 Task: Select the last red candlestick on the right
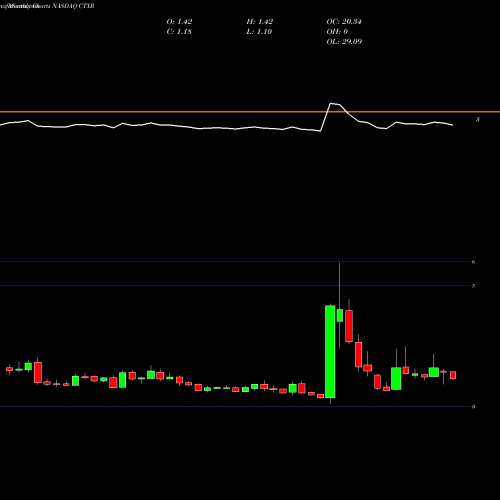click(453, 375)
